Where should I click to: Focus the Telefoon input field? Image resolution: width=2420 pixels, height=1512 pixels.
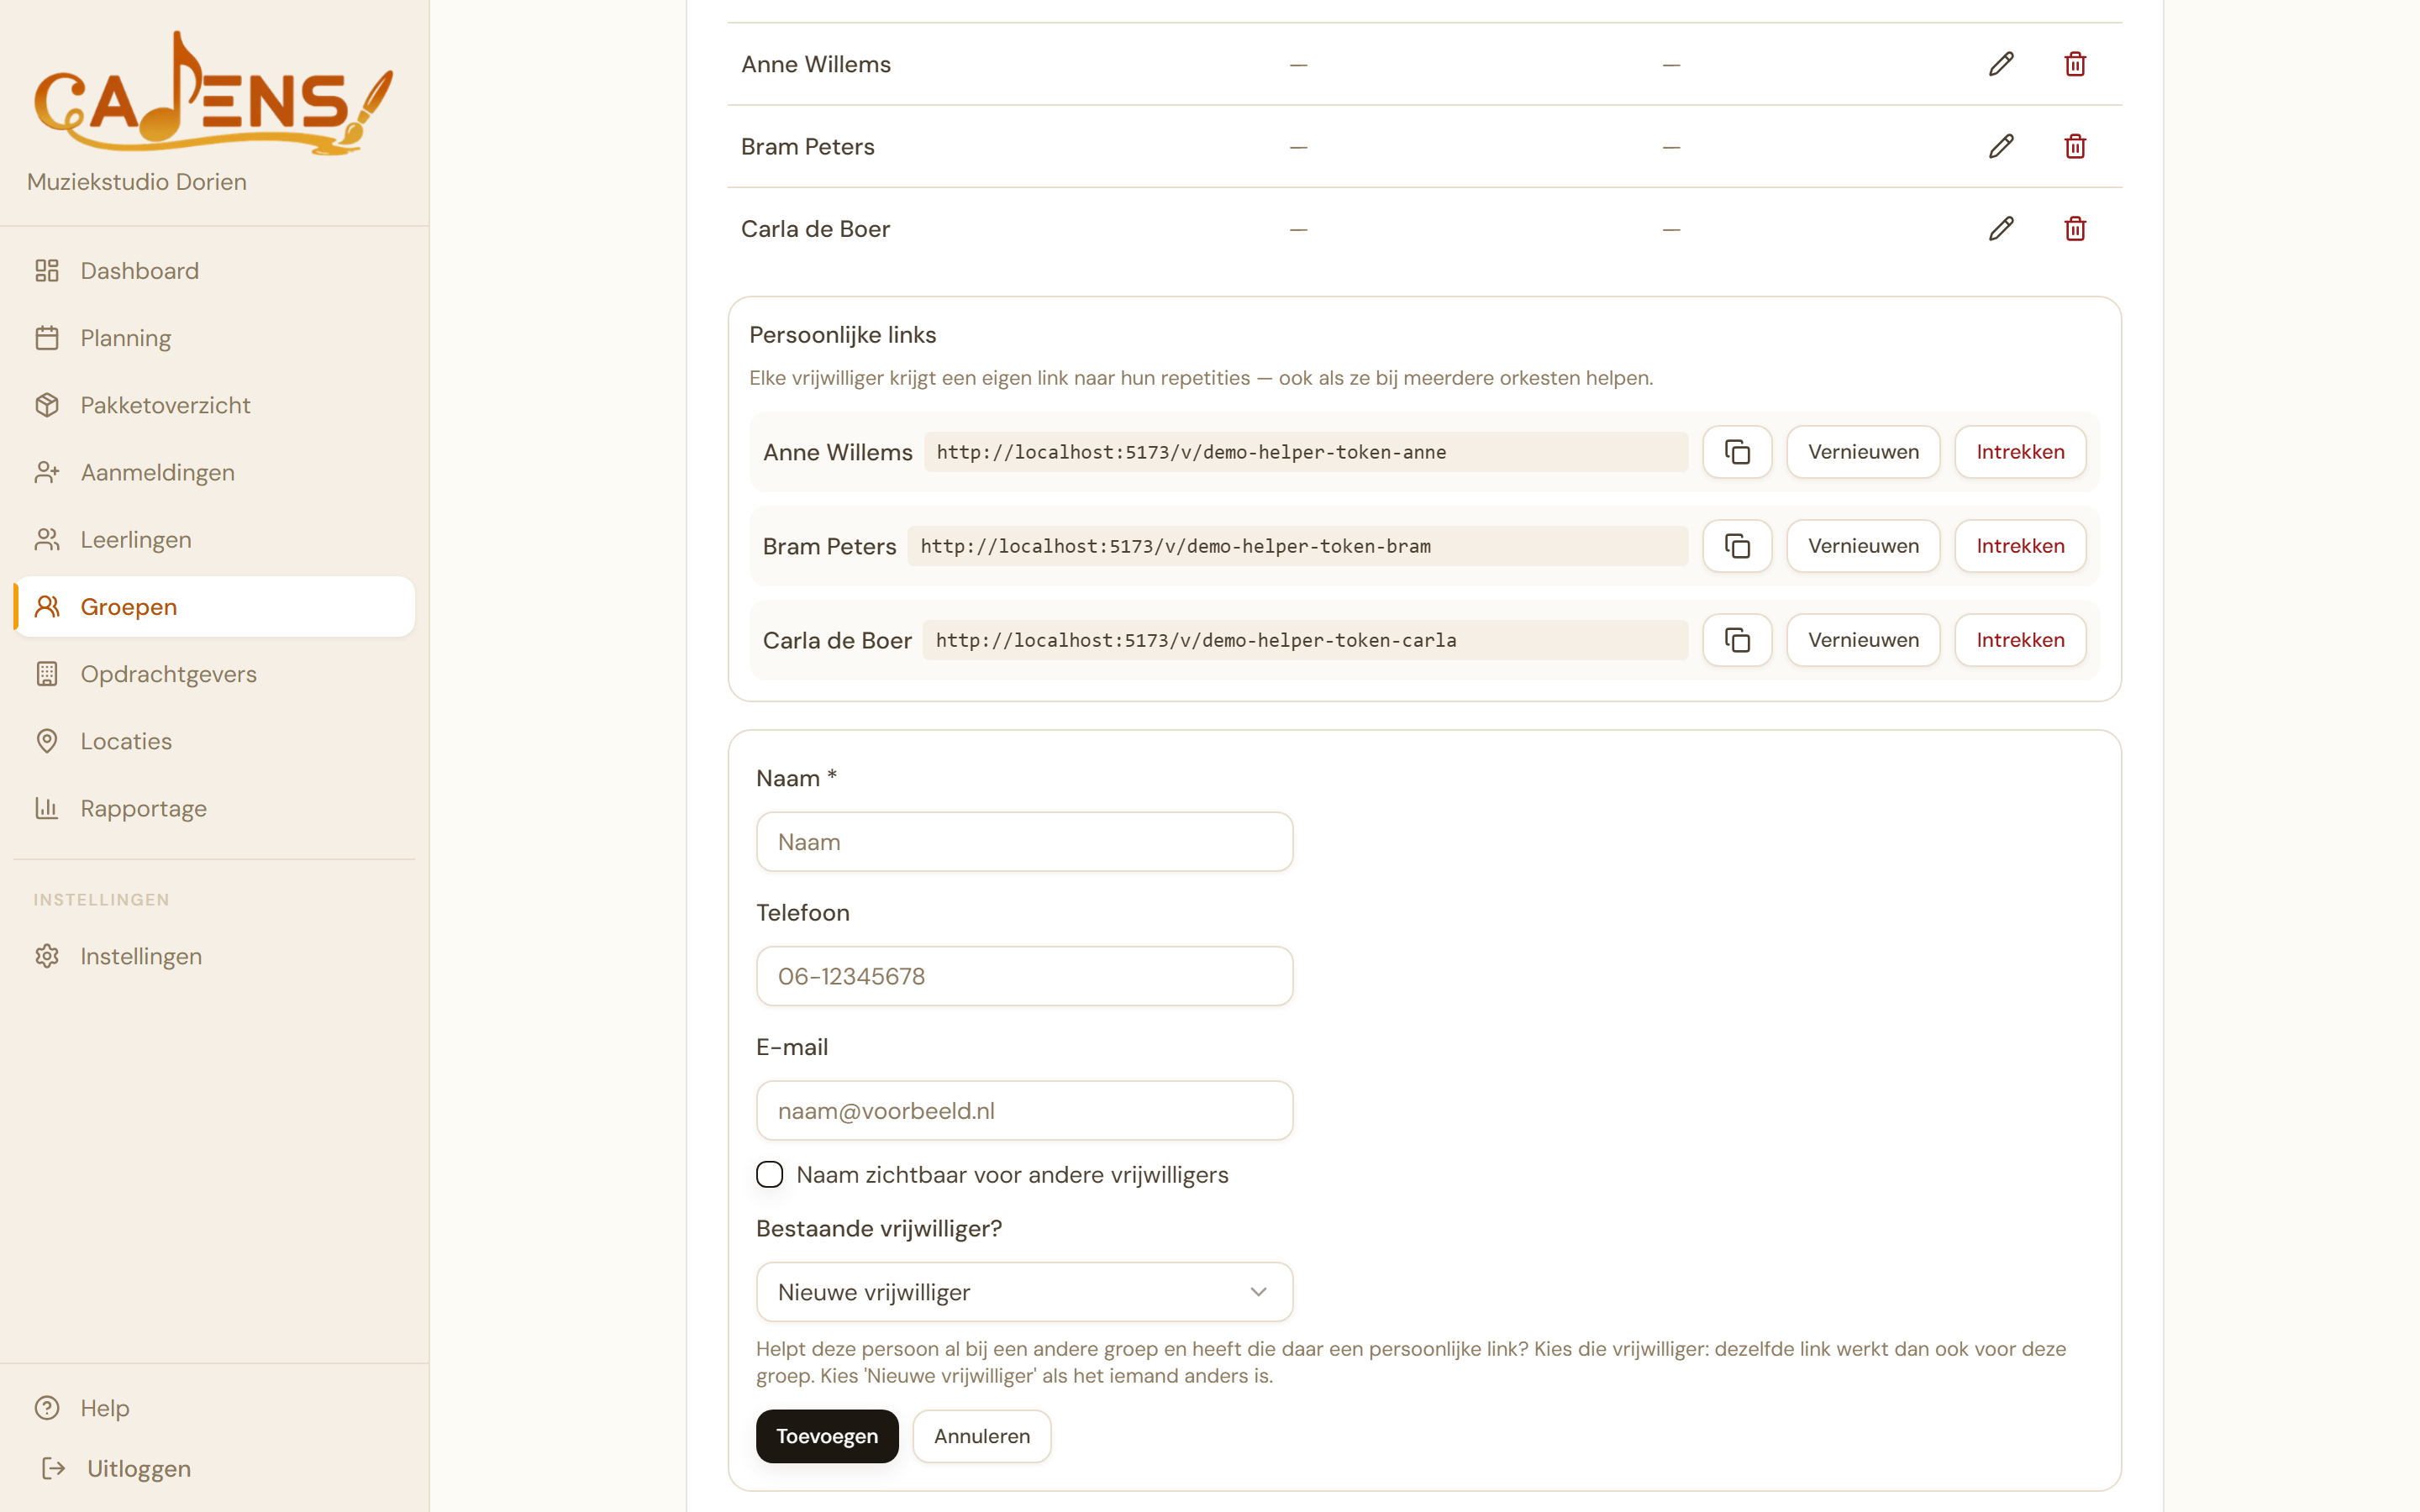click(1024, 976)
